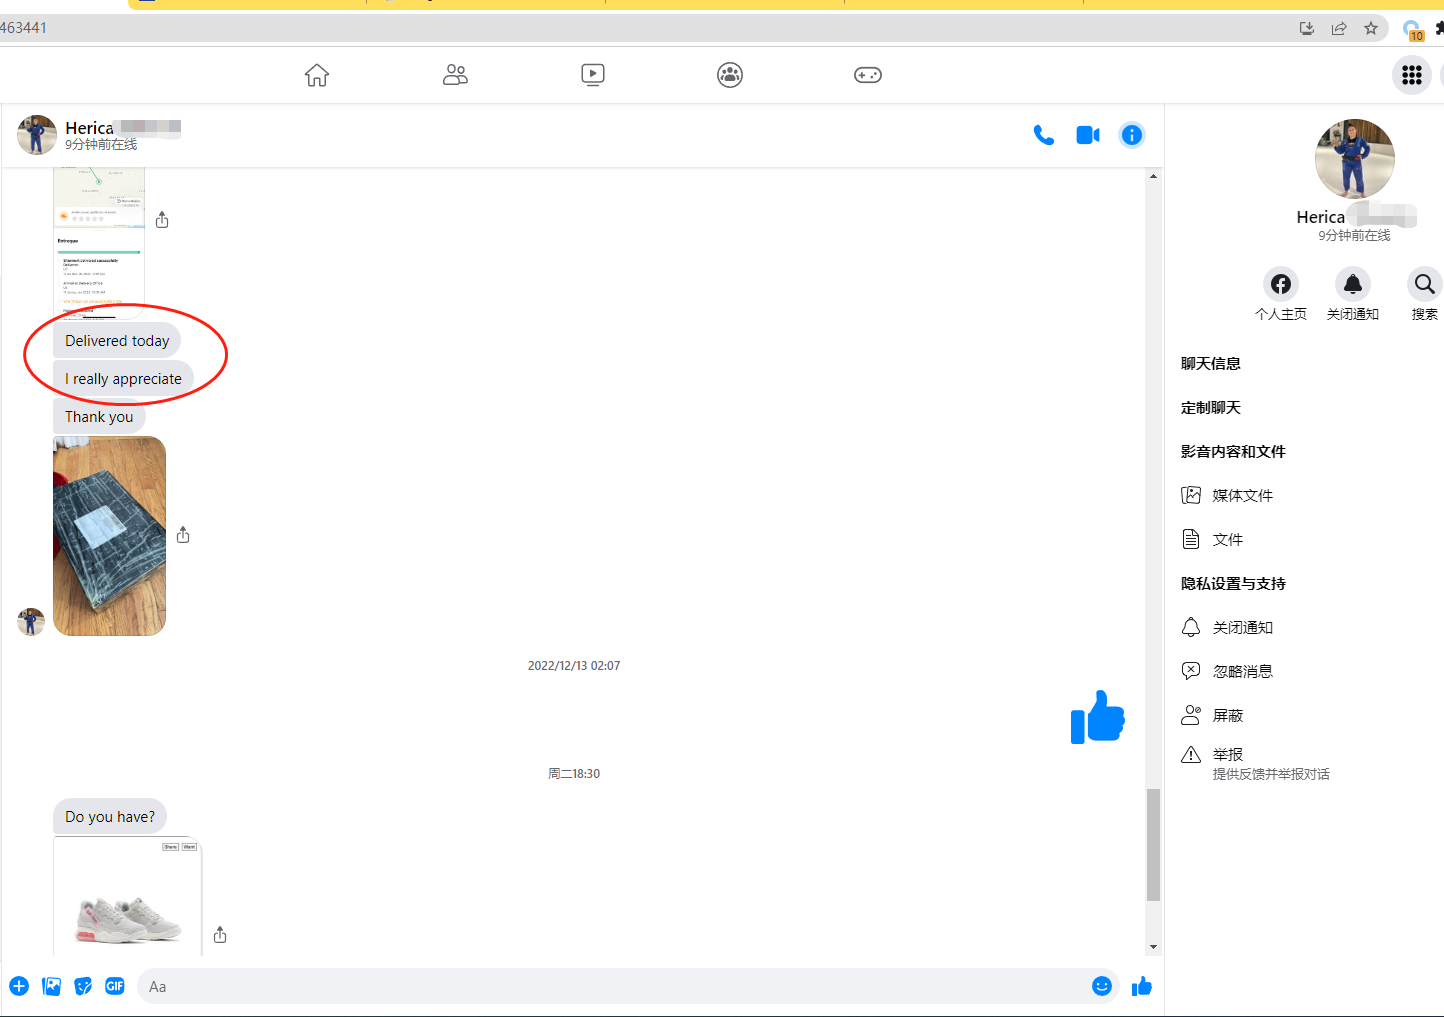Expand the 聊天信息 section
Viewport: 1444px width, 1017px height.
pos(1211,364)
